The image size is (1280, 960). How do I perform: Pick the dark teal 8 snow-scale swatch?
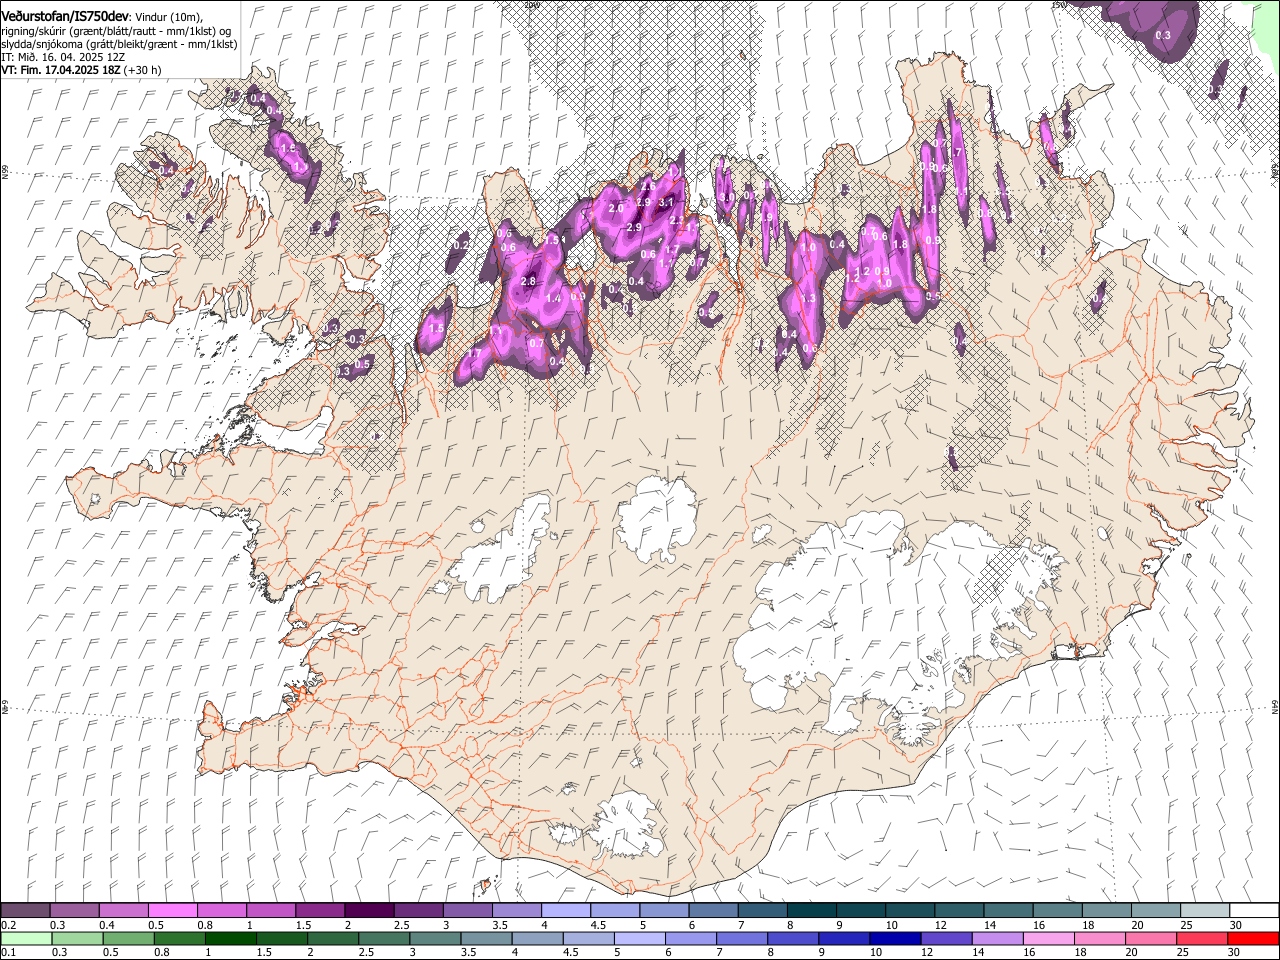812,910
